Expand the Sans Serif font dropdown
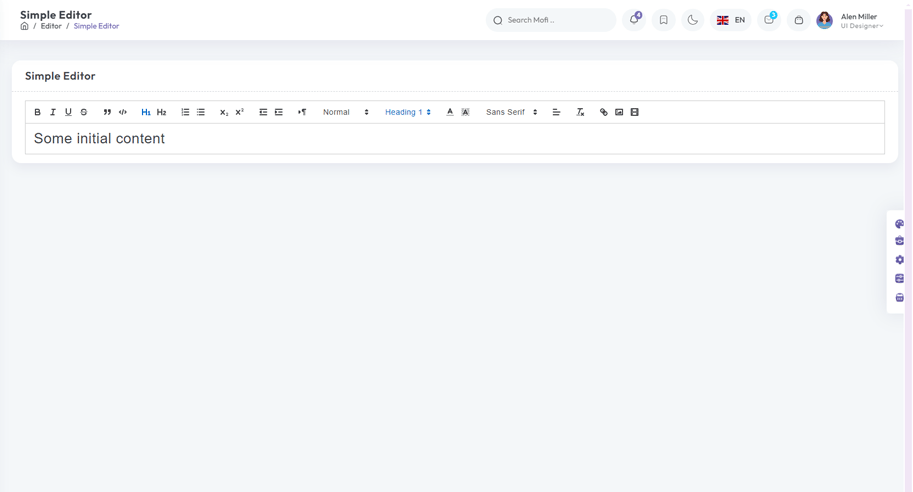Image resolution: width=913 pixels, height=492 pixels. [x=512, y=112]
